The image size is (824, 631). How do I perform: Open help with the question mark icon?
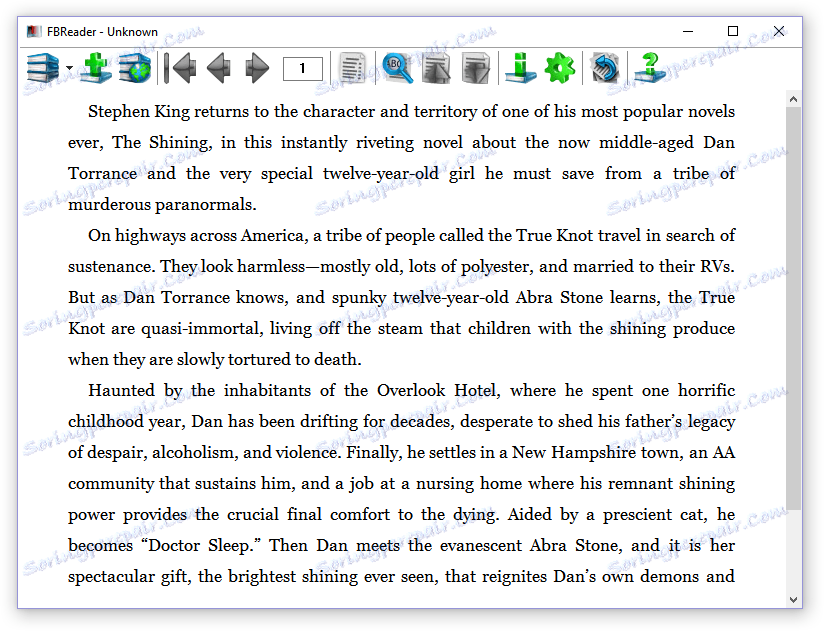[x=650, y=68]
